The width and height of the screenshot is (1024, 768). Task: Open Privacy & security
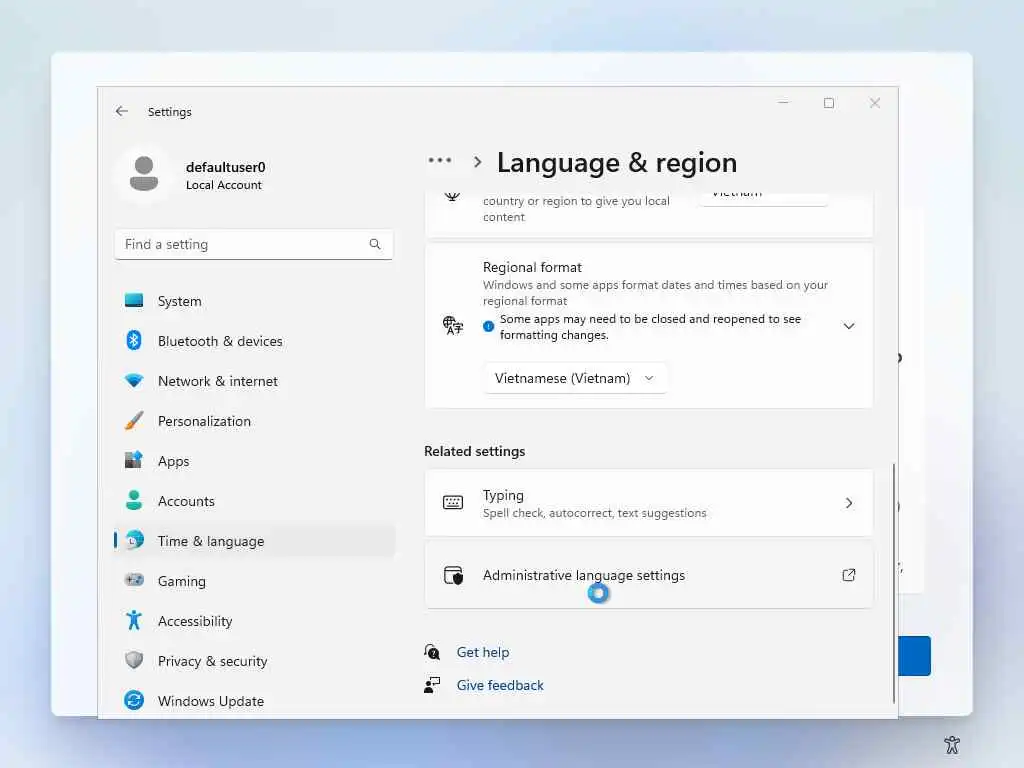[x=255, y=661]
